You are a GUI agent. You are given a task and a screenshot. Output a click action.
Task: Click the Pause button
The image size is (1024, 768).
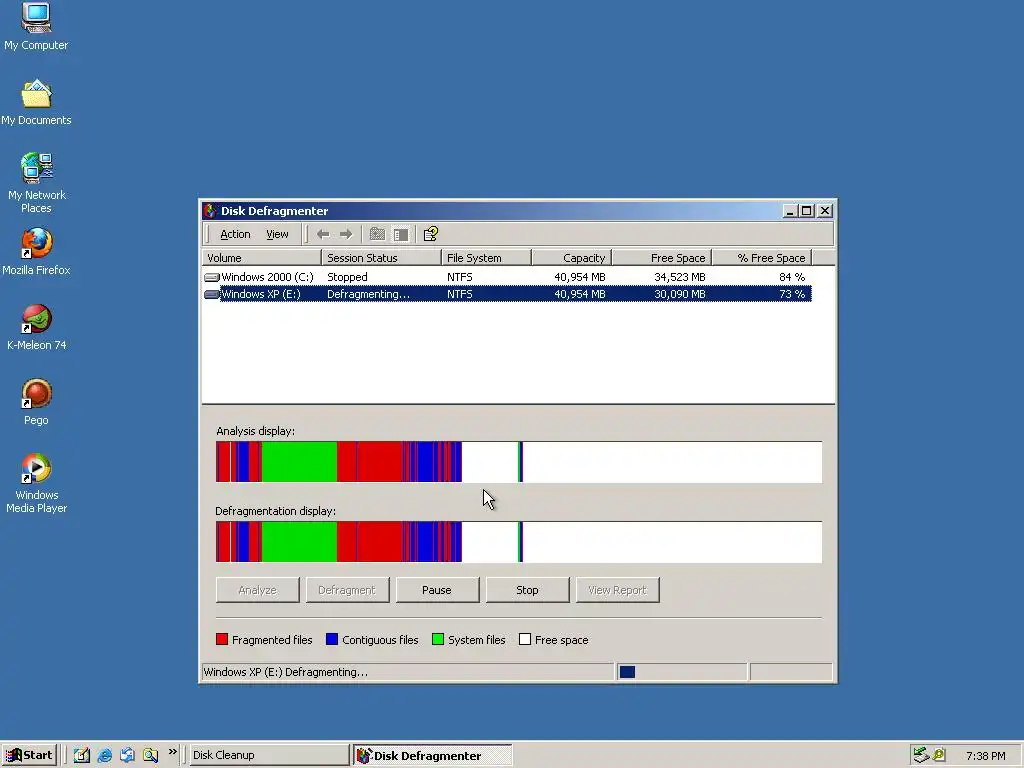pos(437,590)
